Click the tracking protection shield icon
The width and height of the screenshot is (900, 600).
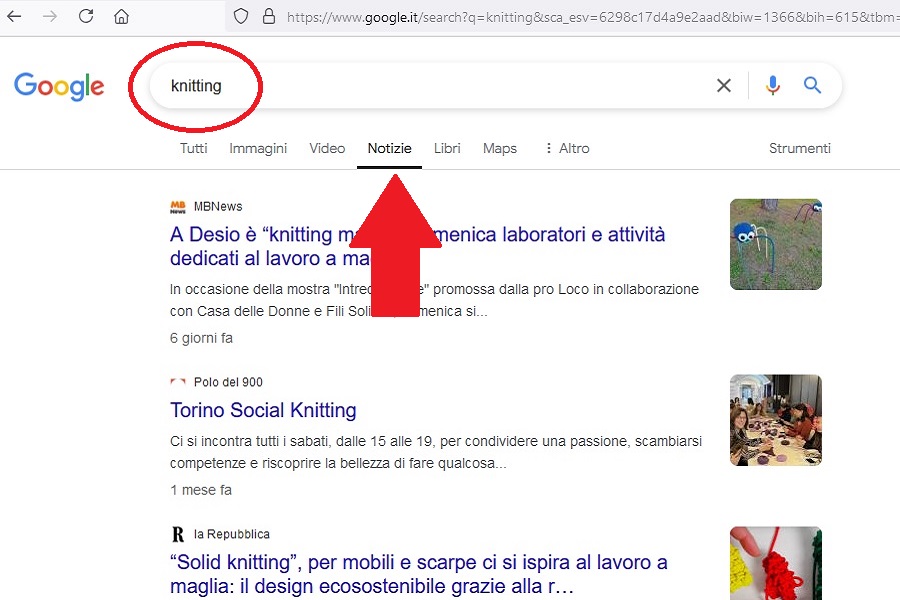[x=240, y=16]
